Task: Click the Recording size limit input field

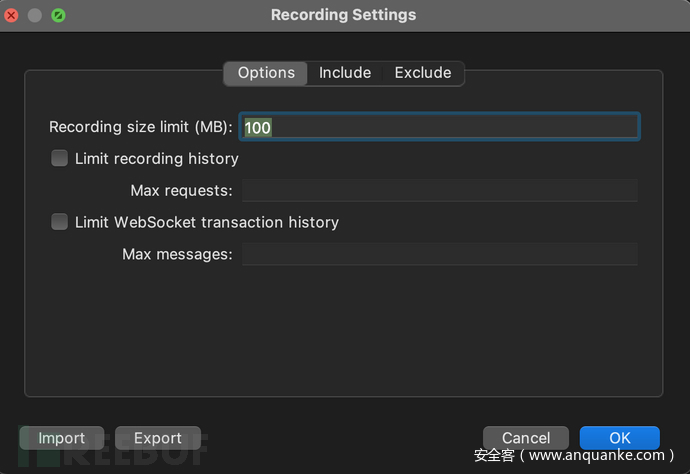Action: (x=440, y=127)
